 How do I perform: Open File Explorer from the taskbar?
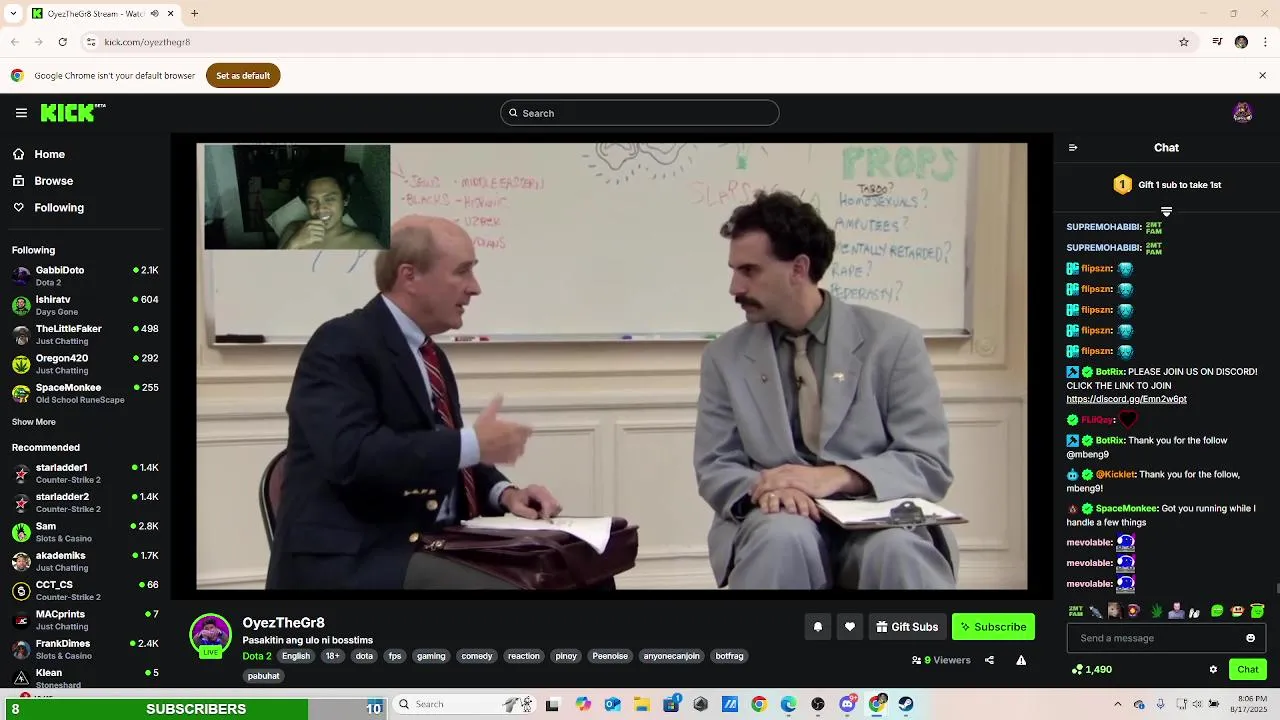click(x=642, y=704)
